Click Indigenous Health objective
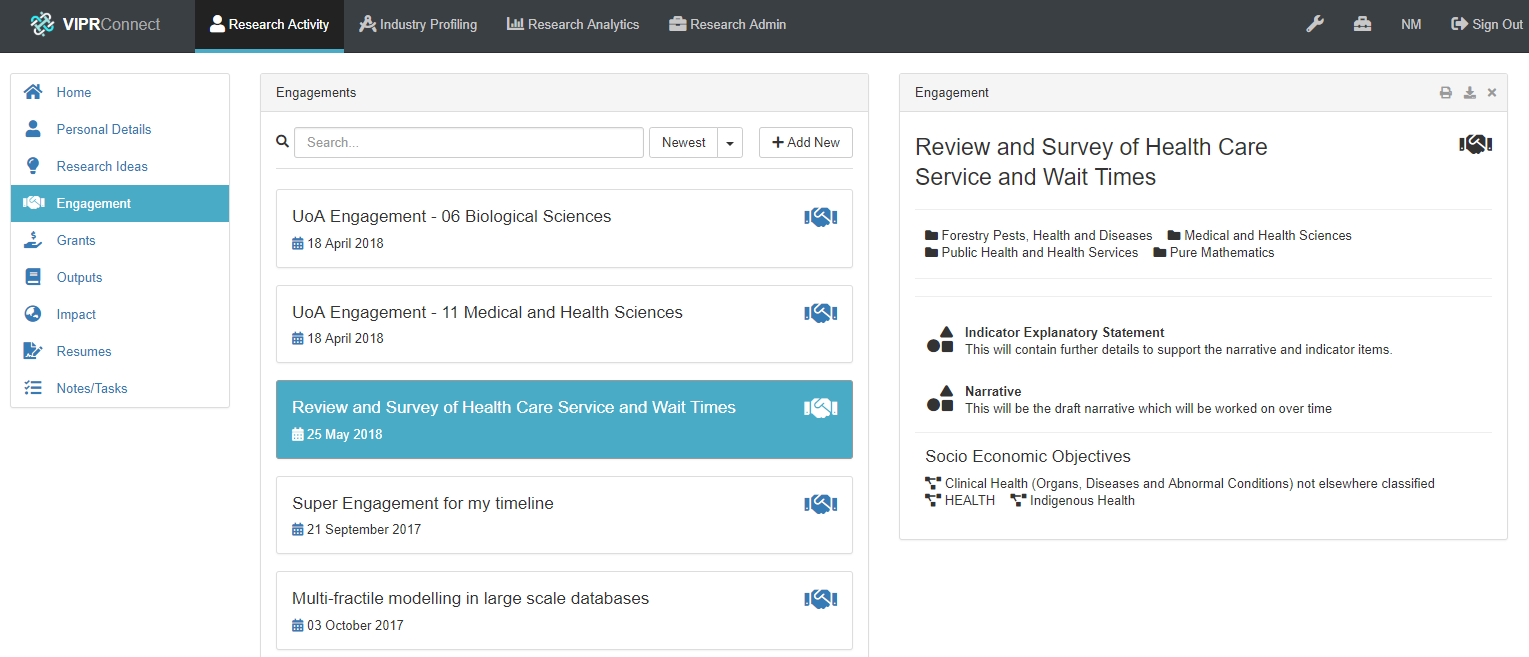This screenshot has height=657, width=1529. click(x=1072, y=501)
